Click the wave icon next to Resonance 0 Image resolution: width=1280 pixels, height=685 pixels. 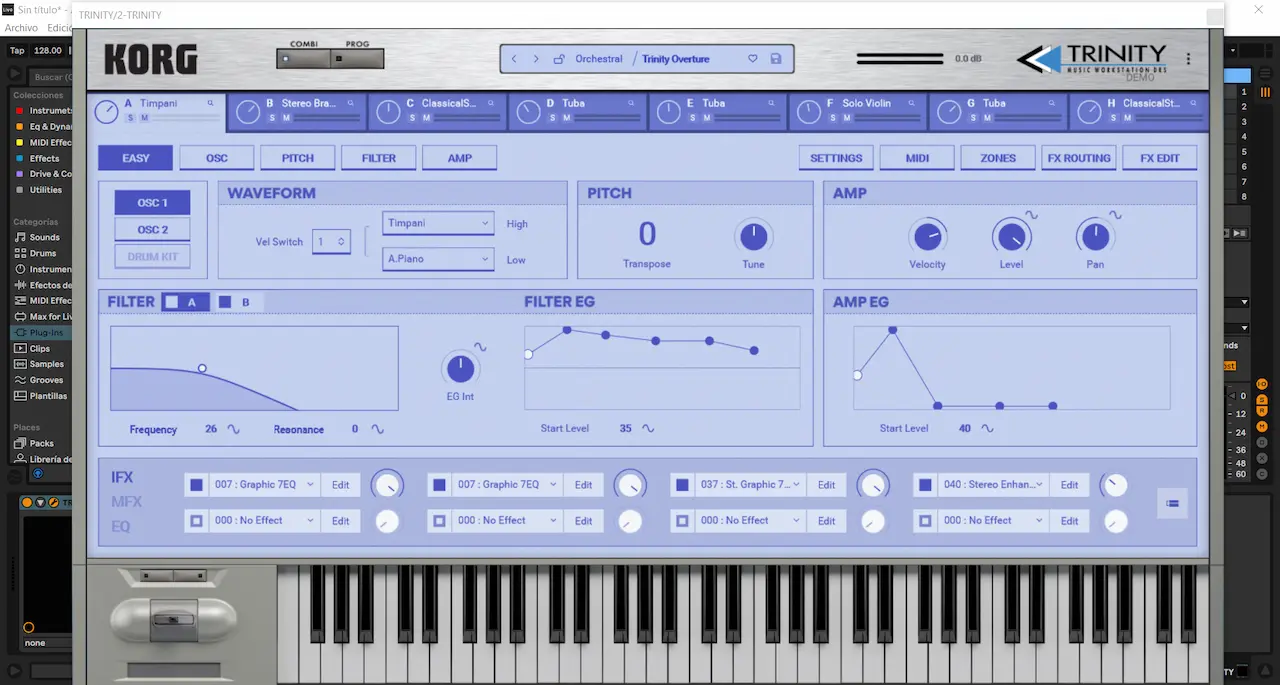(377, 429)
